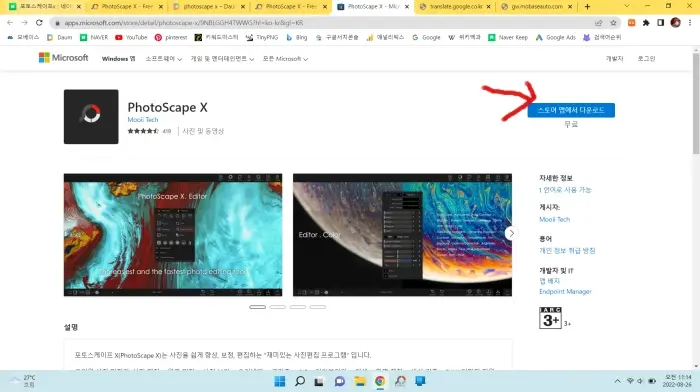The width and height of the screenshot is (700, 392).
Task: Close the translate.google.co.kr tab
Action: tap(488, 7)
